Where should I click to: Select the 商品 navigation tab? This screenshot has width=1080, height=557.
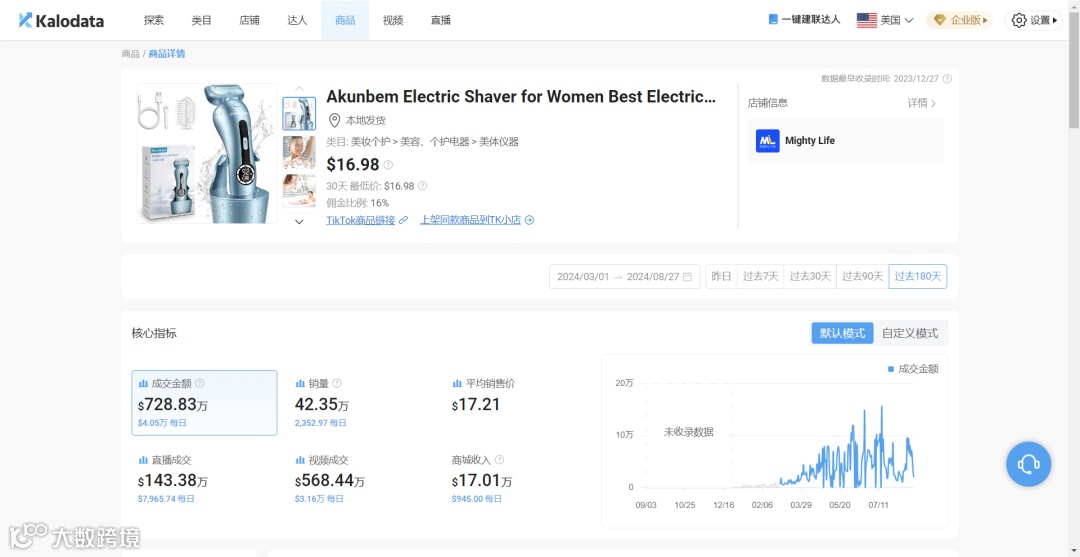coord(345,20)
